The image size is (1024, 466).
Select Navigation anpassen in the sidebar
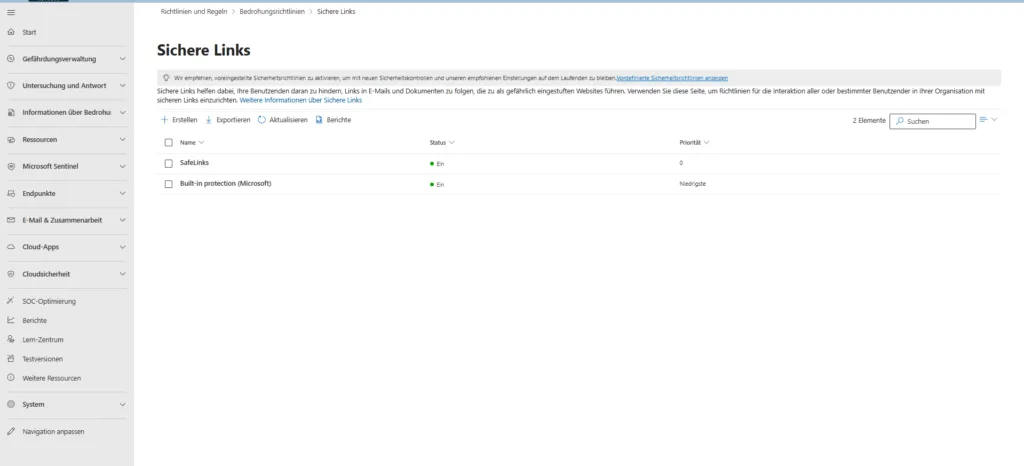53,431
